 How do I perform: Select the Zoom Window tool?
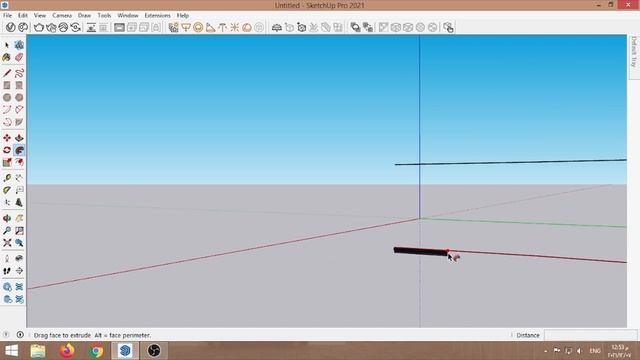pos(19,231)
